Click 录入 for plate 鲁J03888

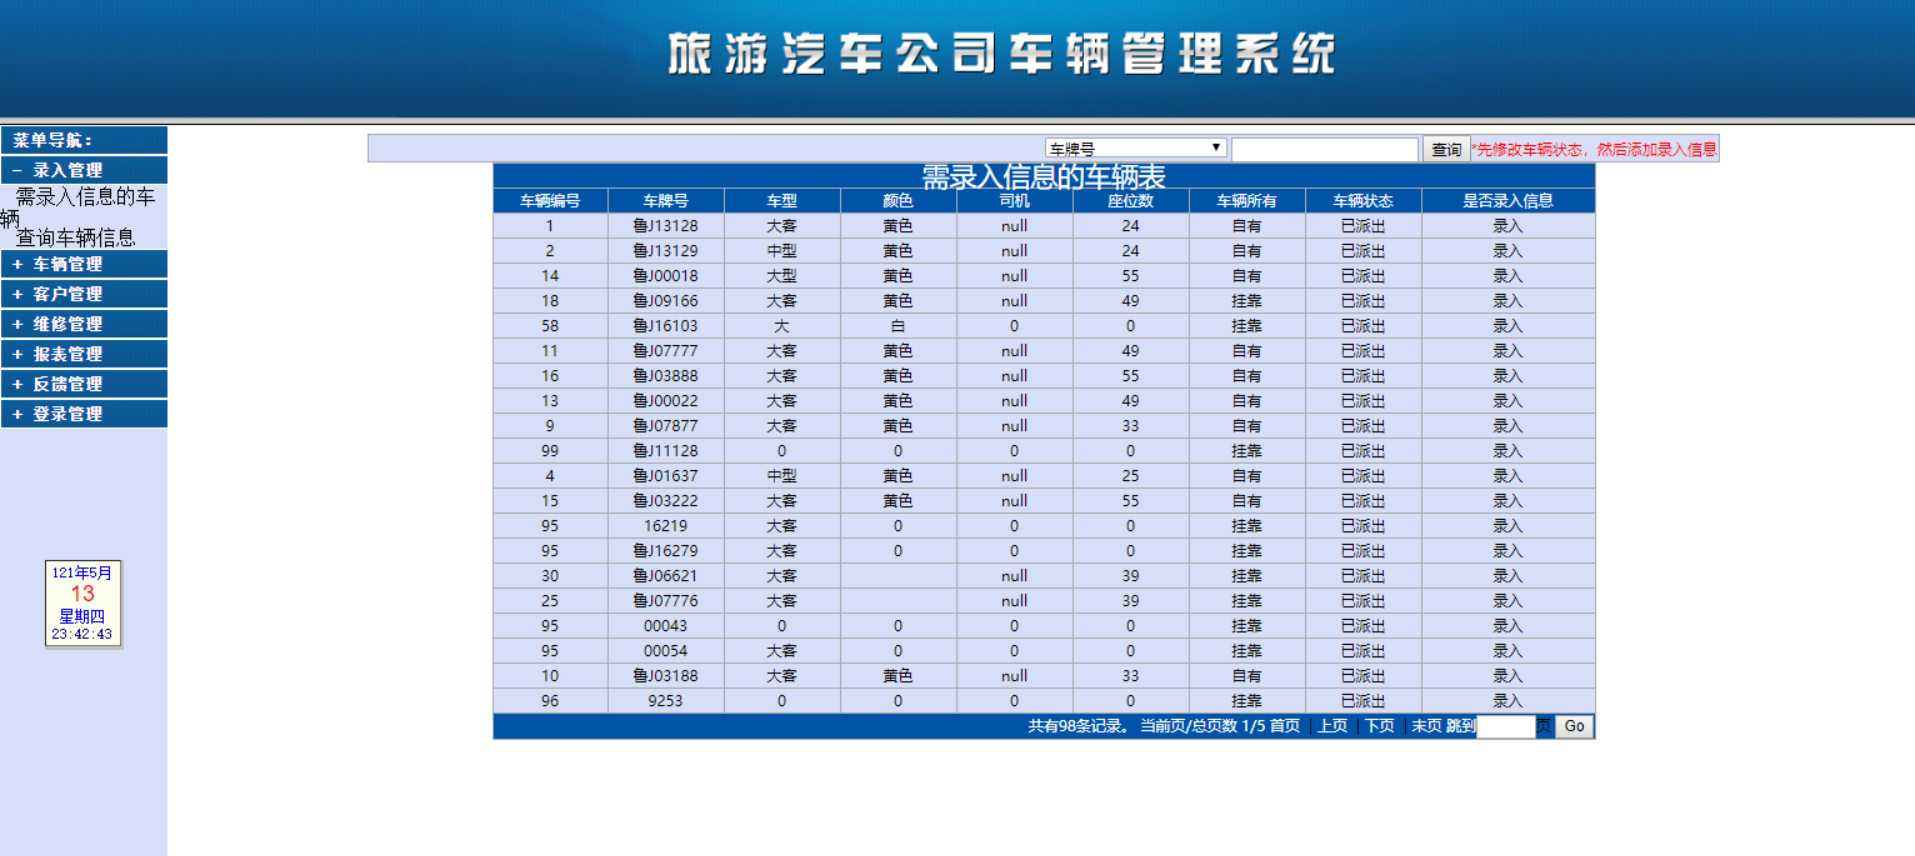[x=1507, y=376]
